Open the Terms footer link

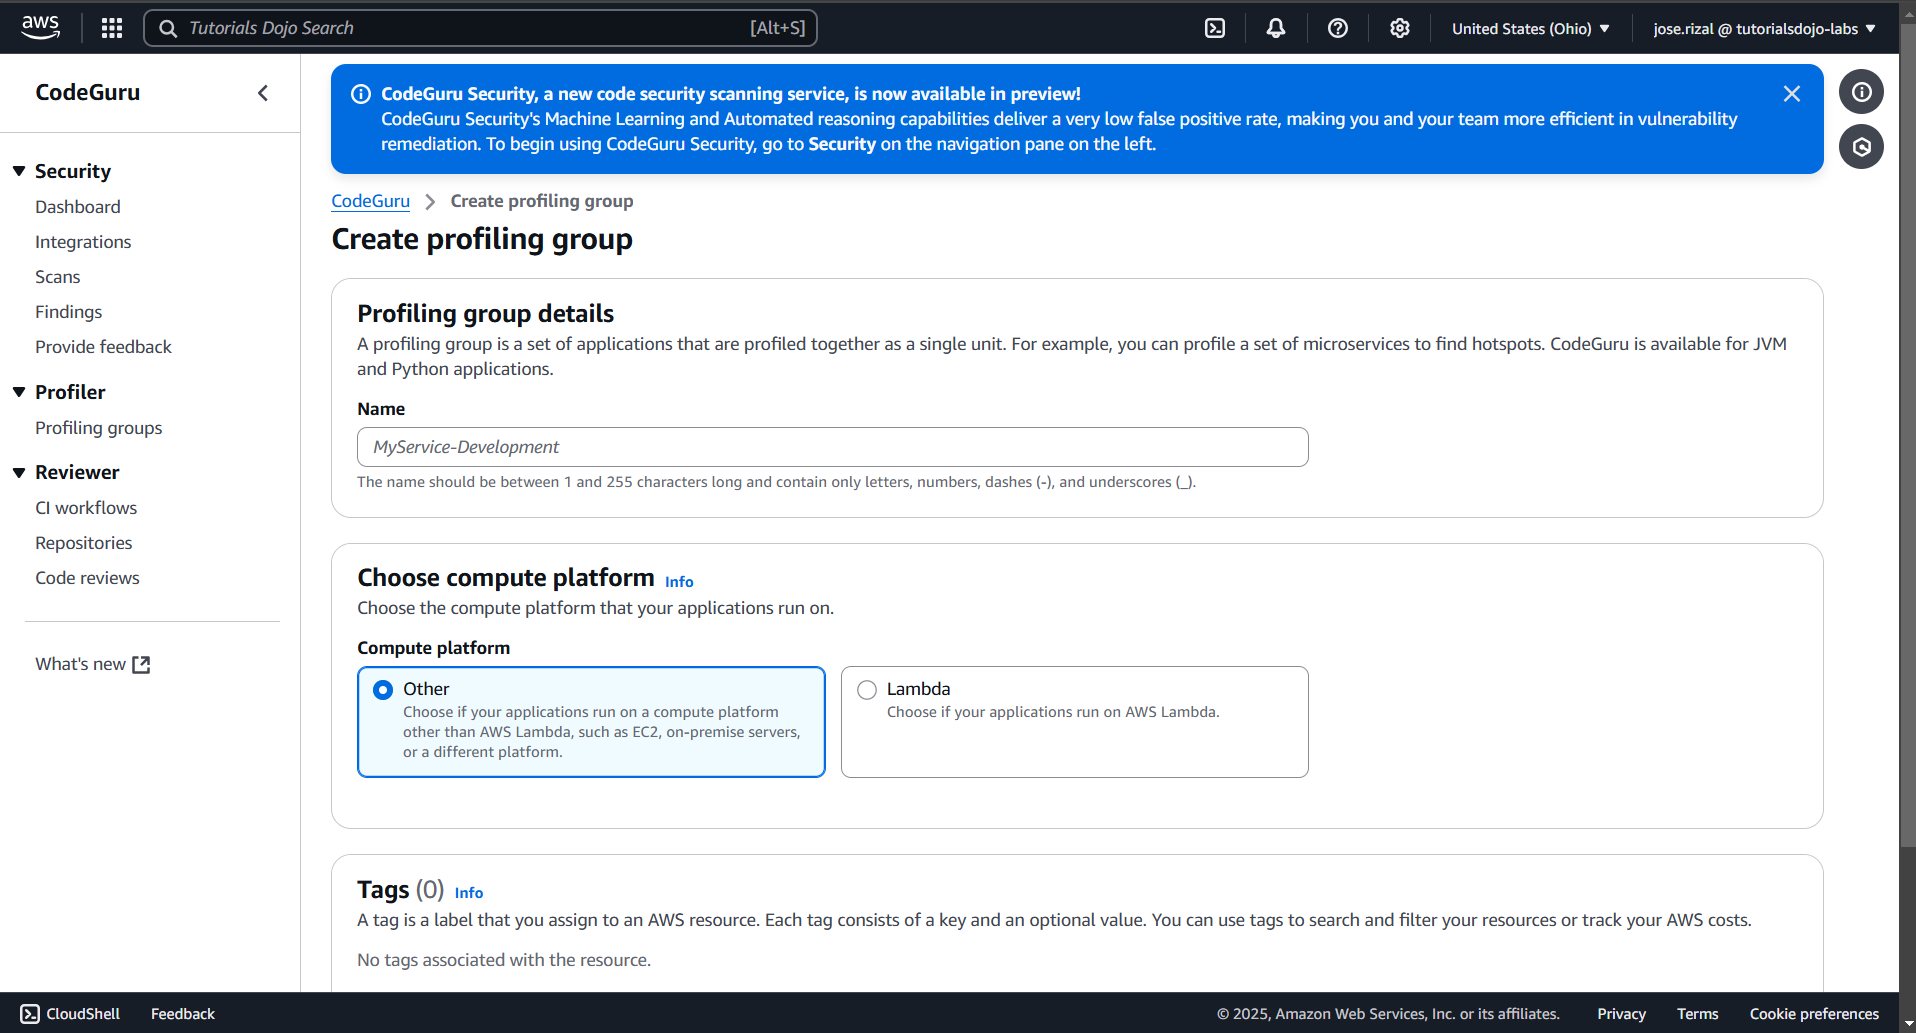click(x=1698, y=1014)
